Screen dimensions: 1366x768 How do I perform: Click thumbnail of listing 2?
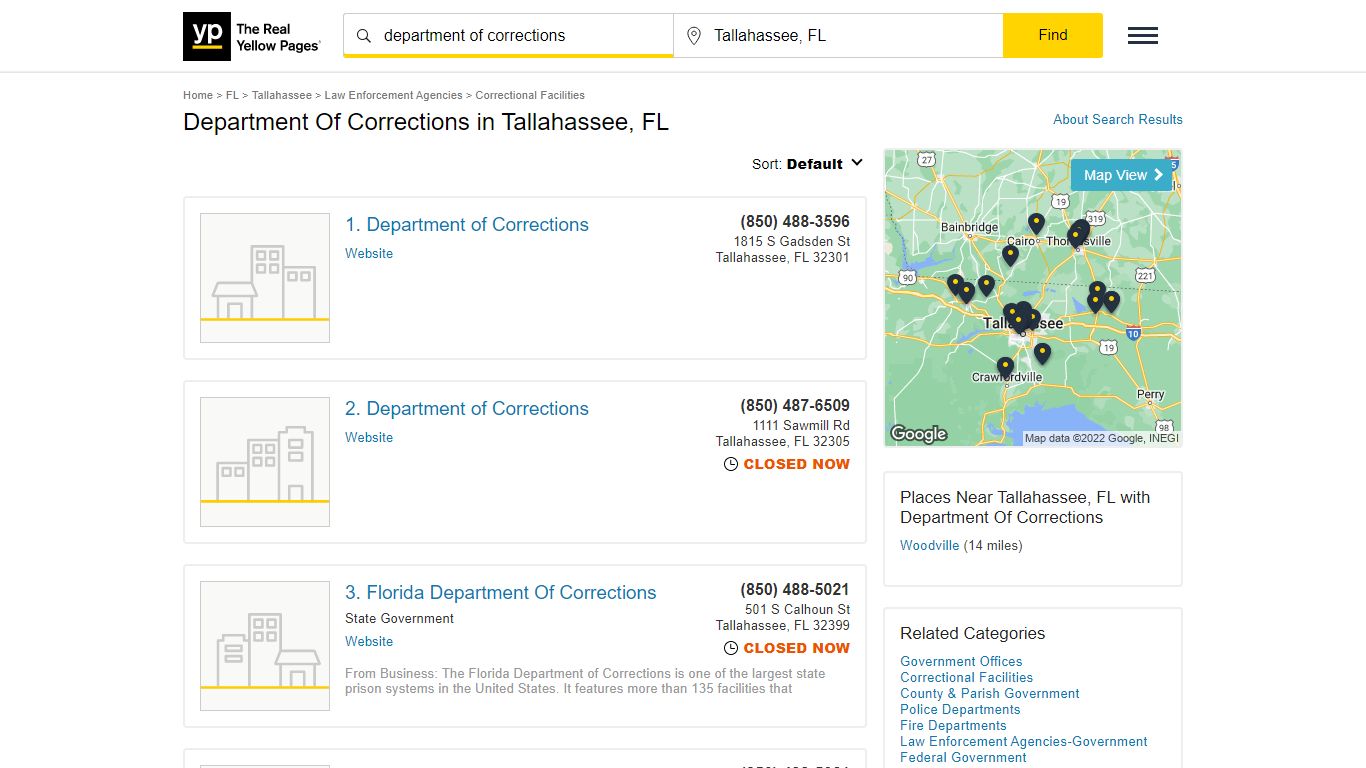265,462
